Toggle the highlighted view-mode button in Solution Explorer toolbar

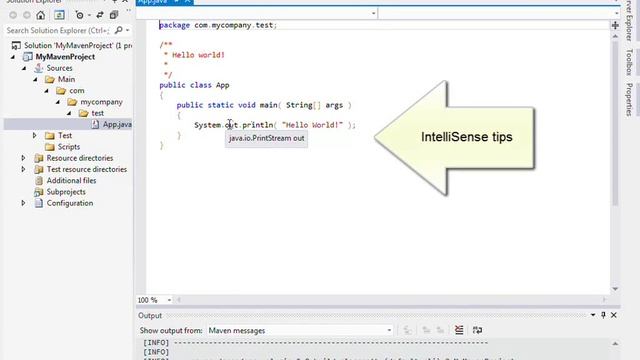[59, 16]
